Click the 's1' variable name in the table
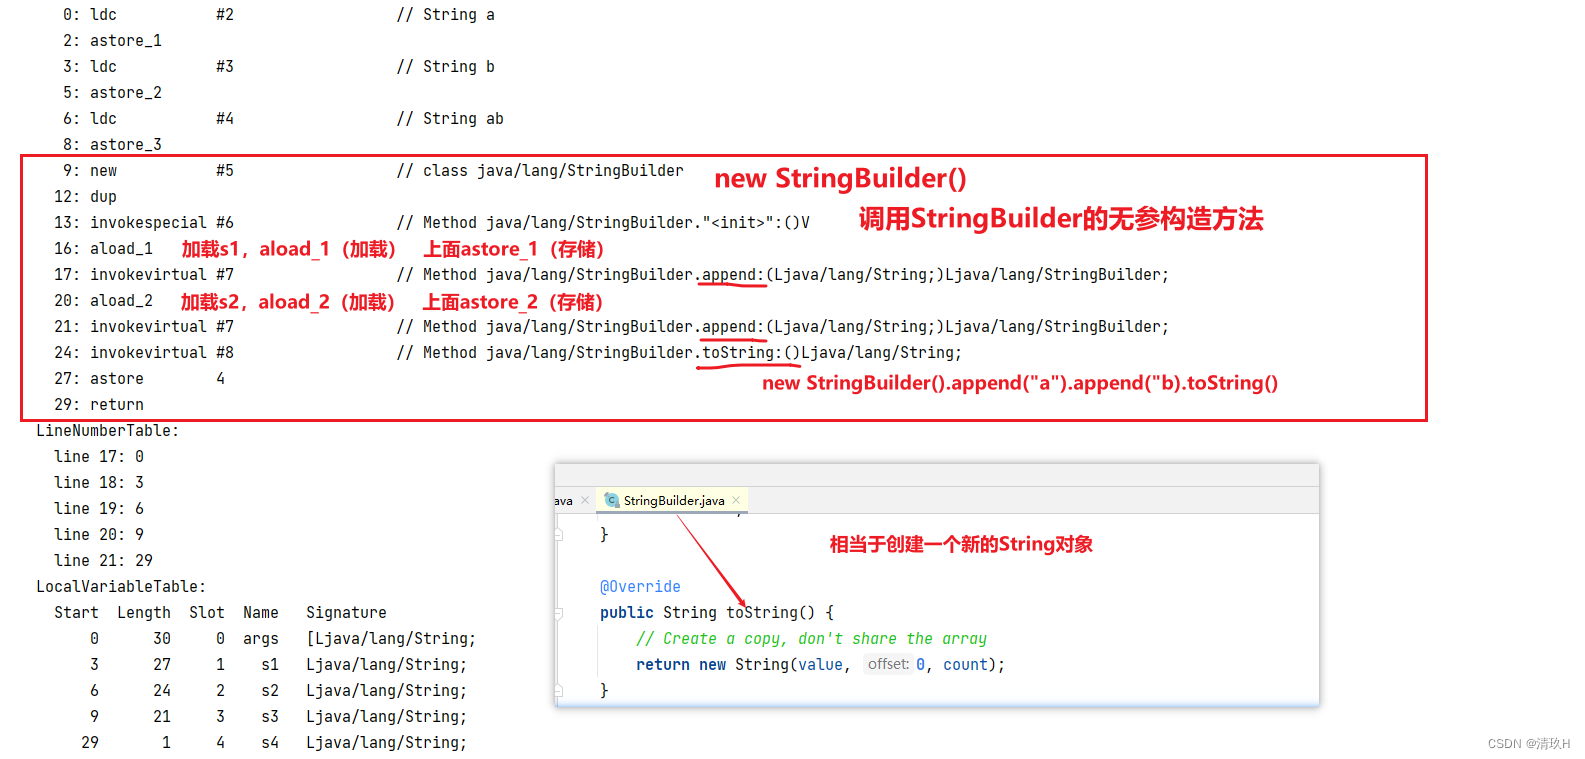Screen dimensions: 1585x759 [270, 665]
